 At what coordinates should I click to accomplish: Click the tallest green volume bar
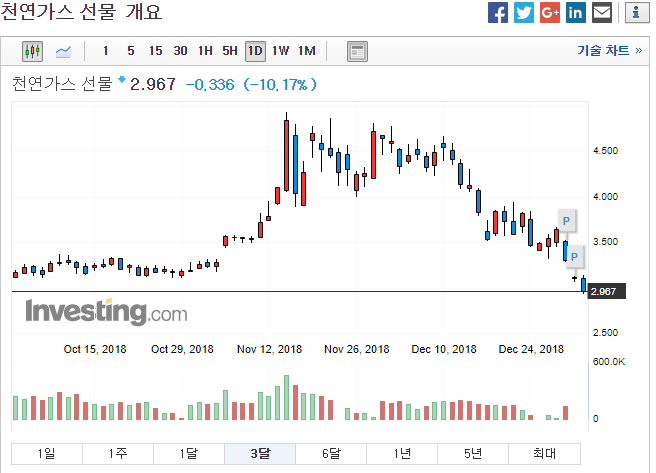click(x=287, y=398)
